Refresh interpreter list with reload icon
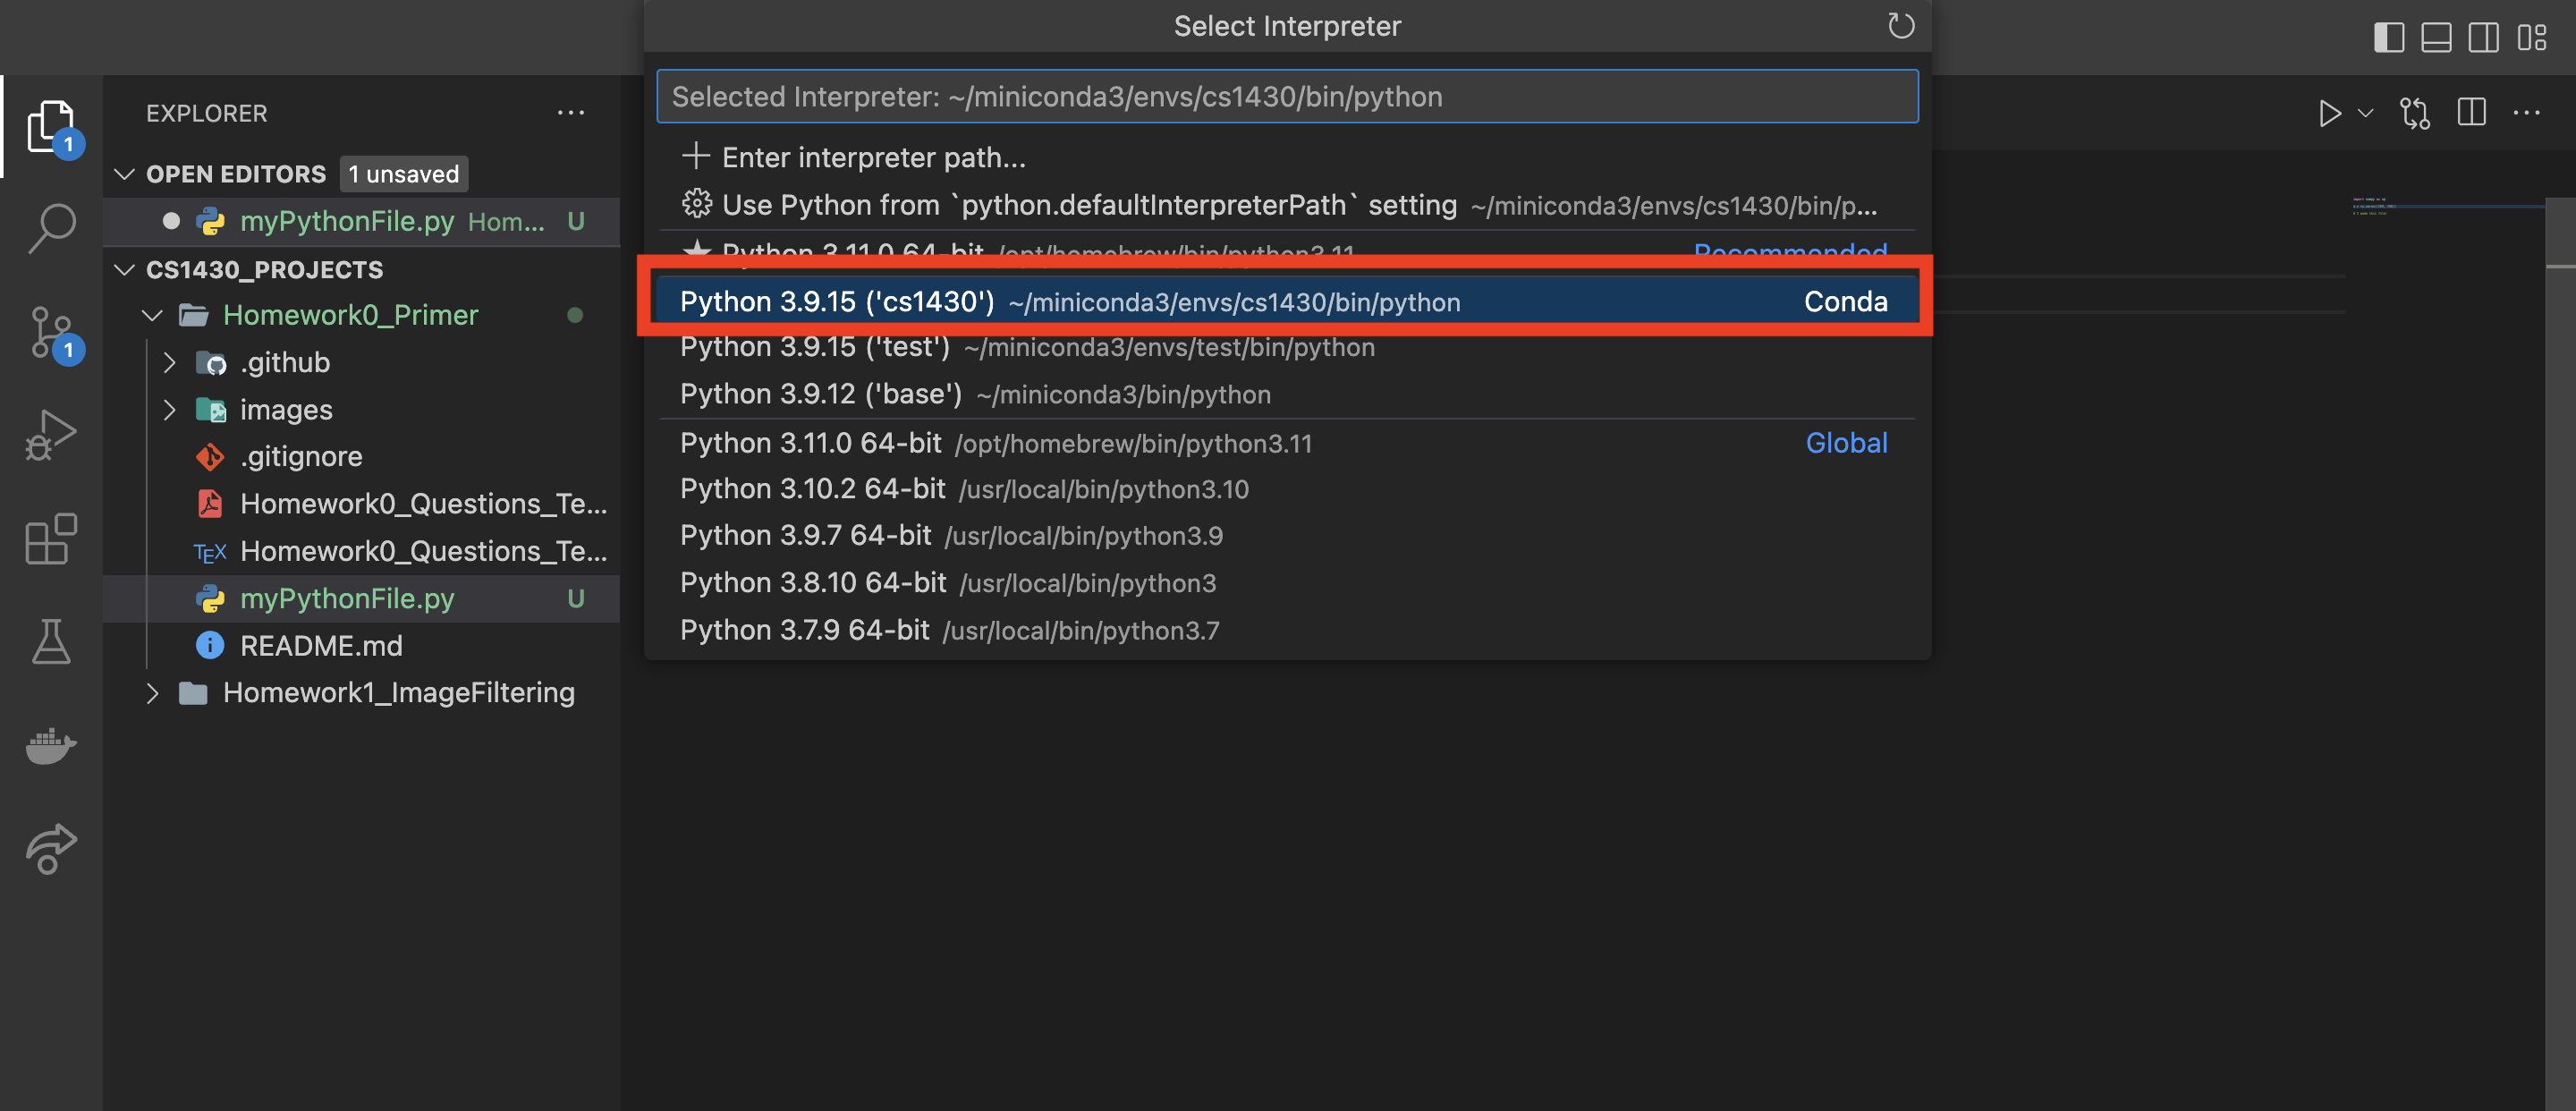Viewport: 2576px width, 1111px height. click(1899, 26)
